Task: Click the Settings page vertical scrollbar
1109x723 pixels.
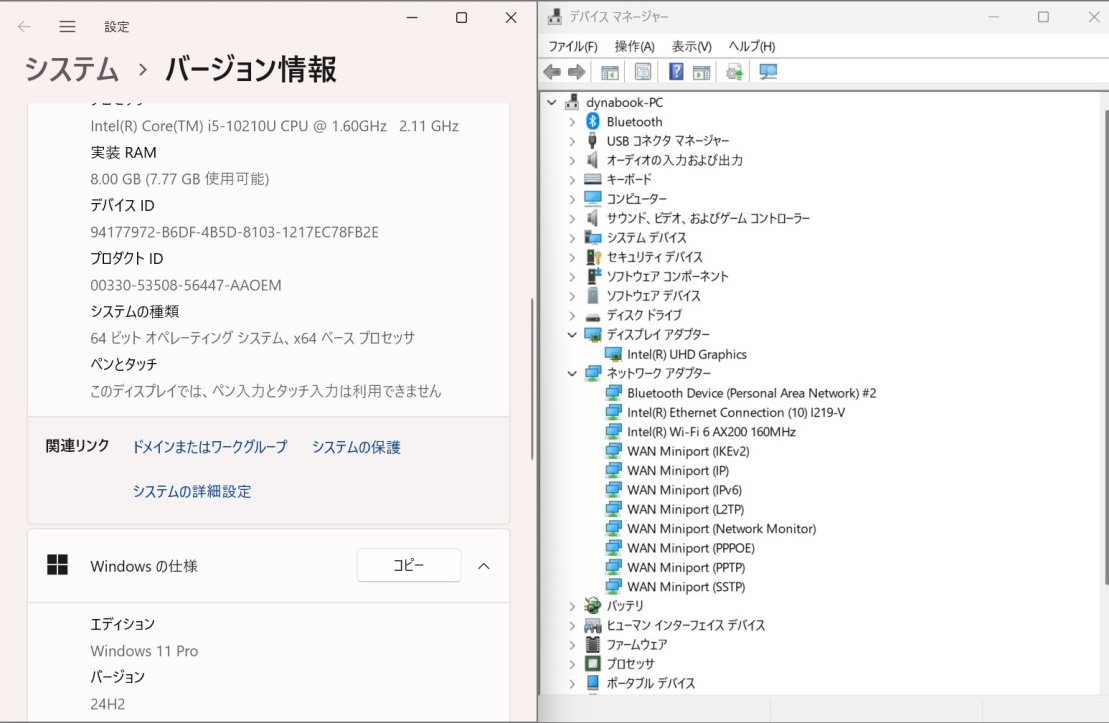Action: pyautogui.click(x=532, y=380)
